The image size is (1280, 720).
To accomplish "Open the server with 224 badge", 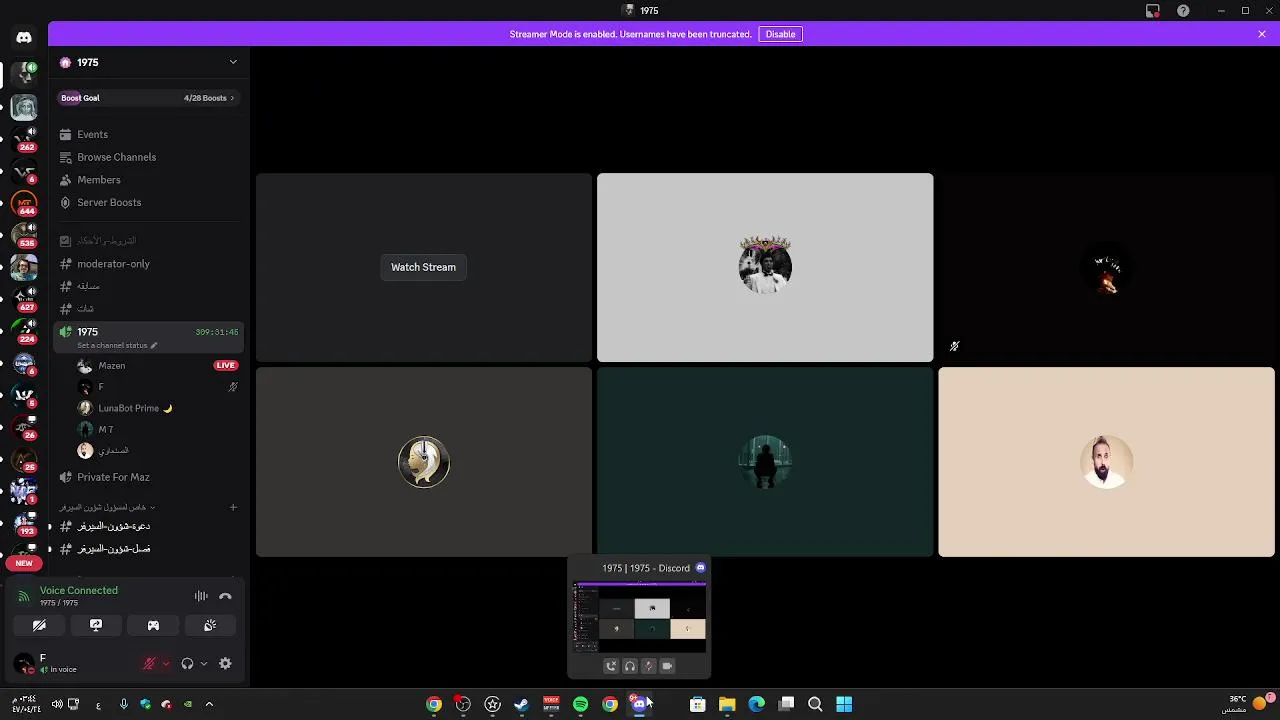I will click(x=24, y=331).
